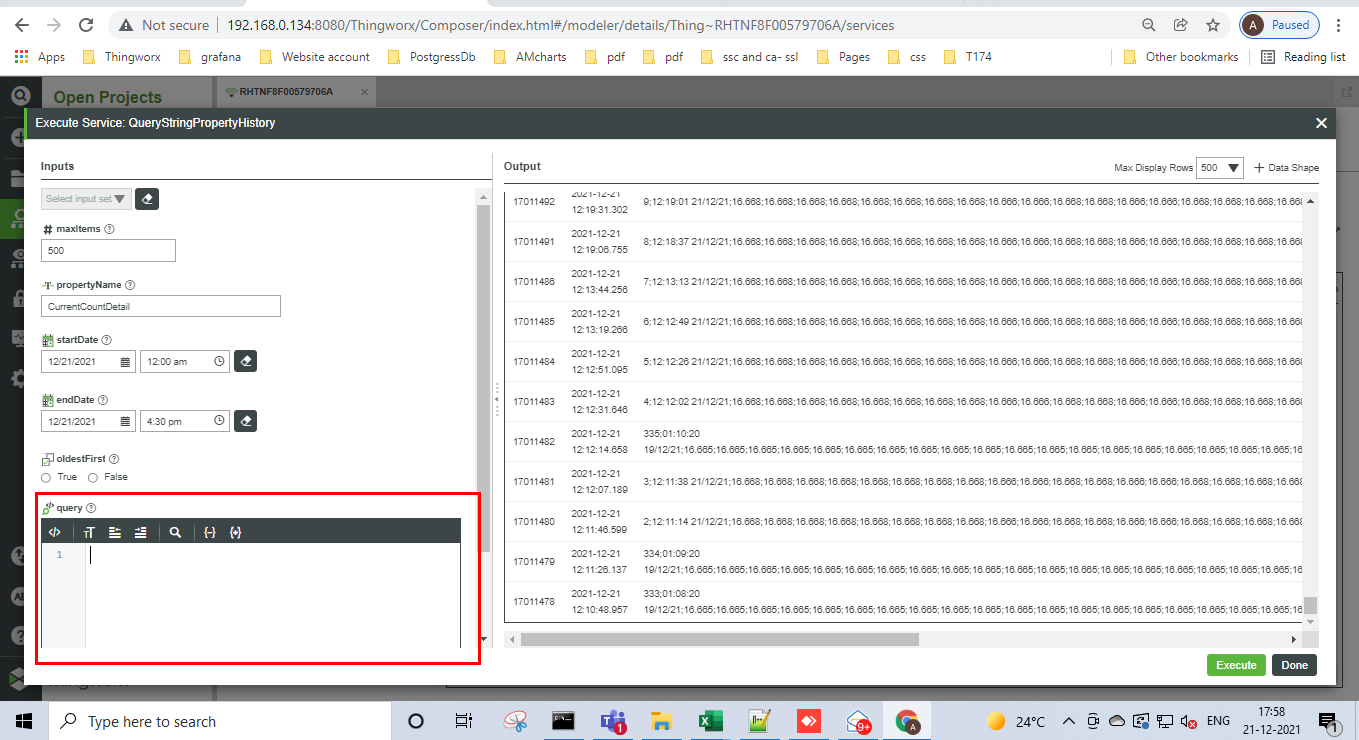Switch to the RHTNF8F00579706A tab
1359x740 pixels.
[x=285, y=92]
